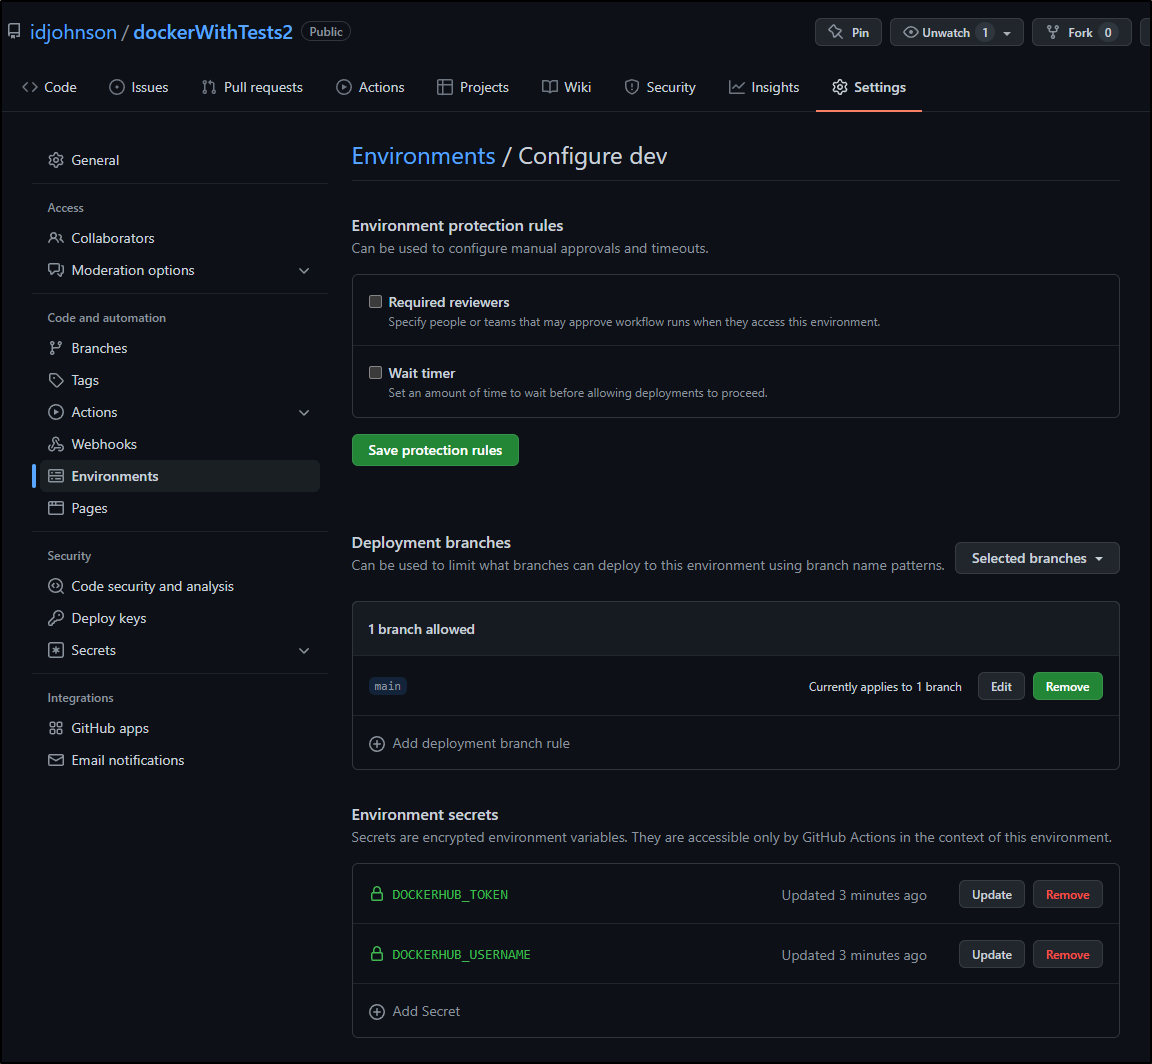Open the Unwatch dropdown arrow
This screenshot has width=1152, height=1064.
tap(1007, 33)
